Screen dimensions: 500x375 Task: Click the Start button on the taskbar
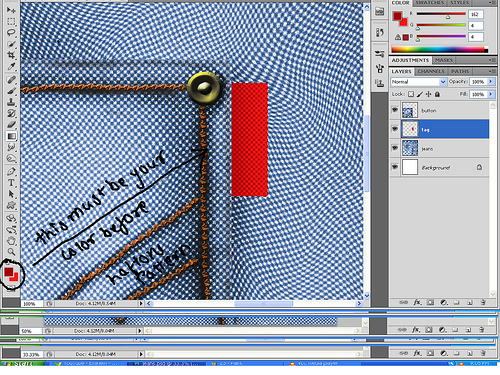(x=23, y=364)
